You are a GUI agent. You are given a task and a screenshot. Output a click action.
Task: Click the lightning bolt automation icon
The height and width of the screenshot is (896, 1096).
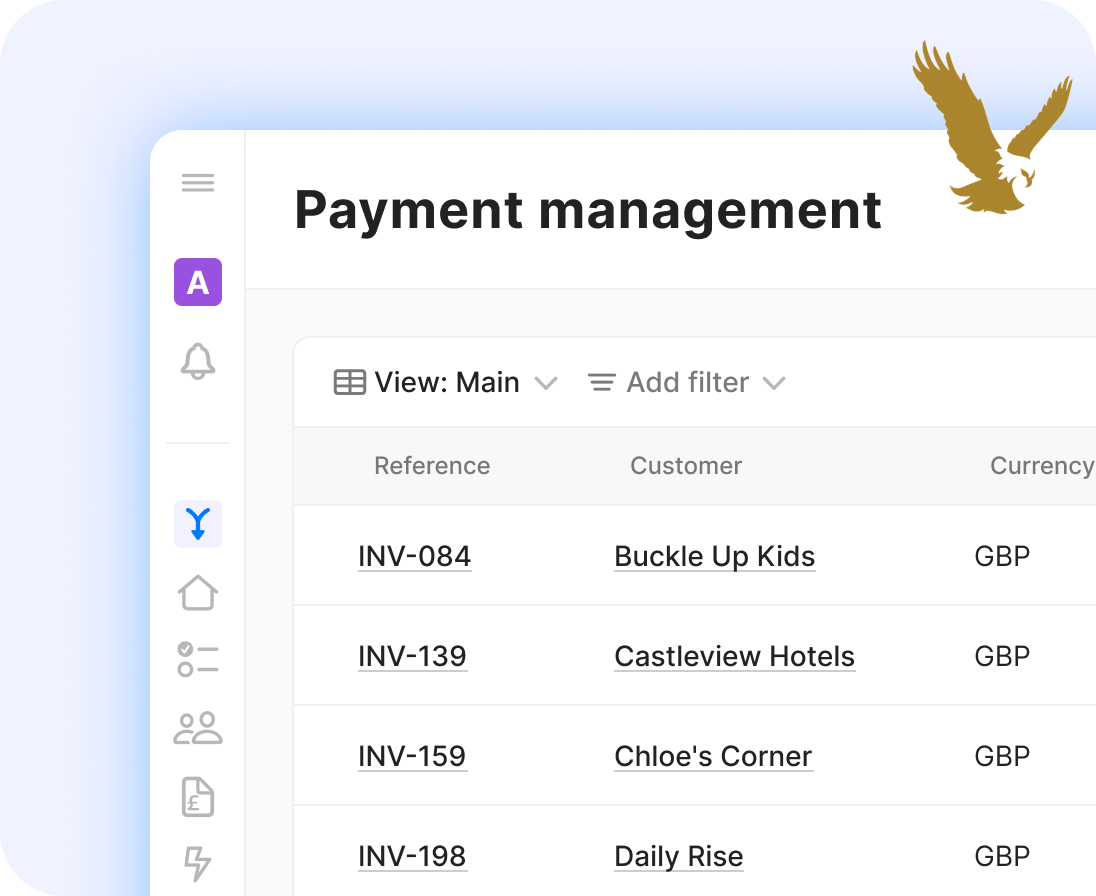[x=198, y=863]
